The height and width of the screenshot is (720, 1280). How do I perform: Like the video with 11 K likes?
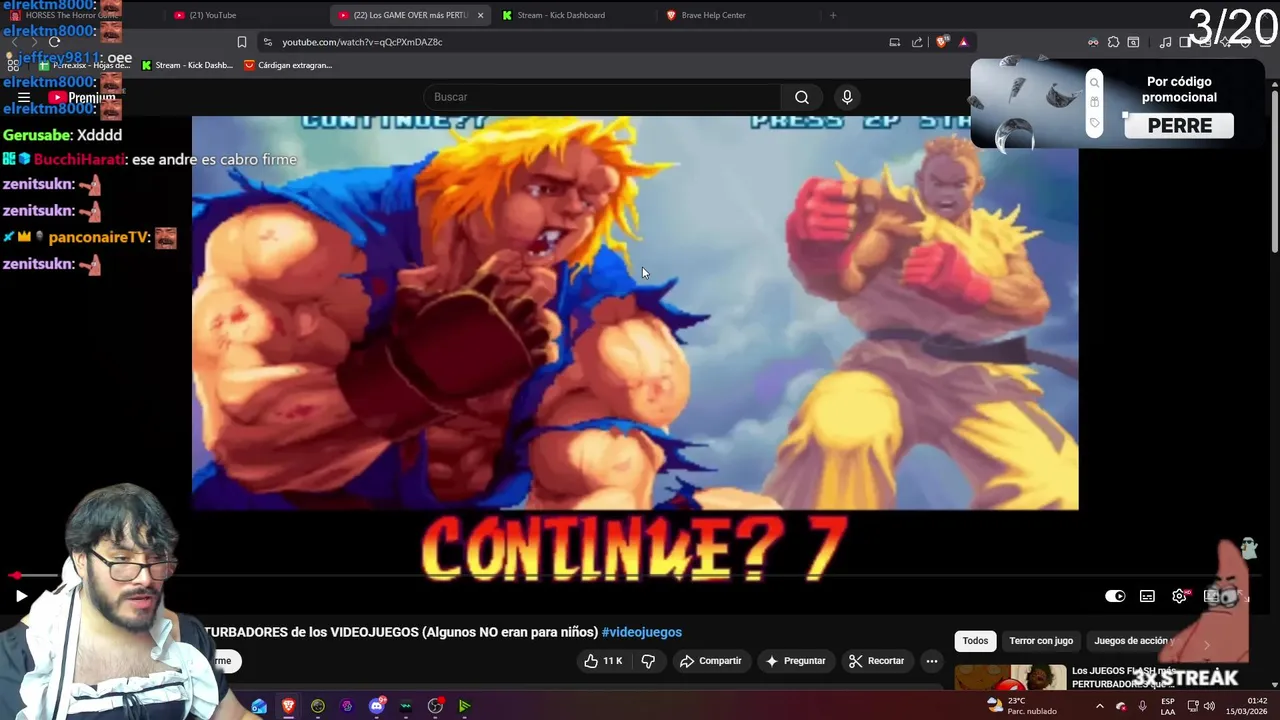click(x=603, y=661)
